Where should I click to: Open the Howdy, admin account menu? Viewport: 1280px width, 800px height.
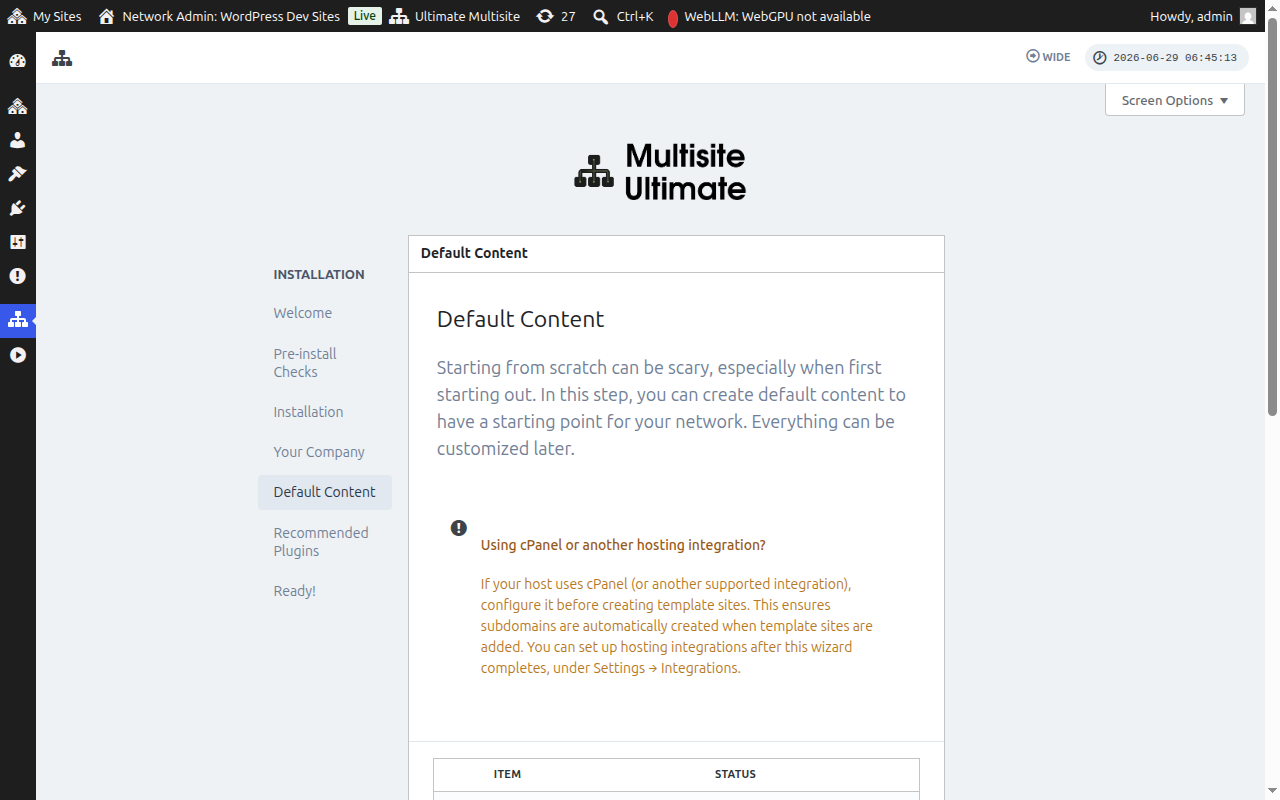pos(1203,16)
